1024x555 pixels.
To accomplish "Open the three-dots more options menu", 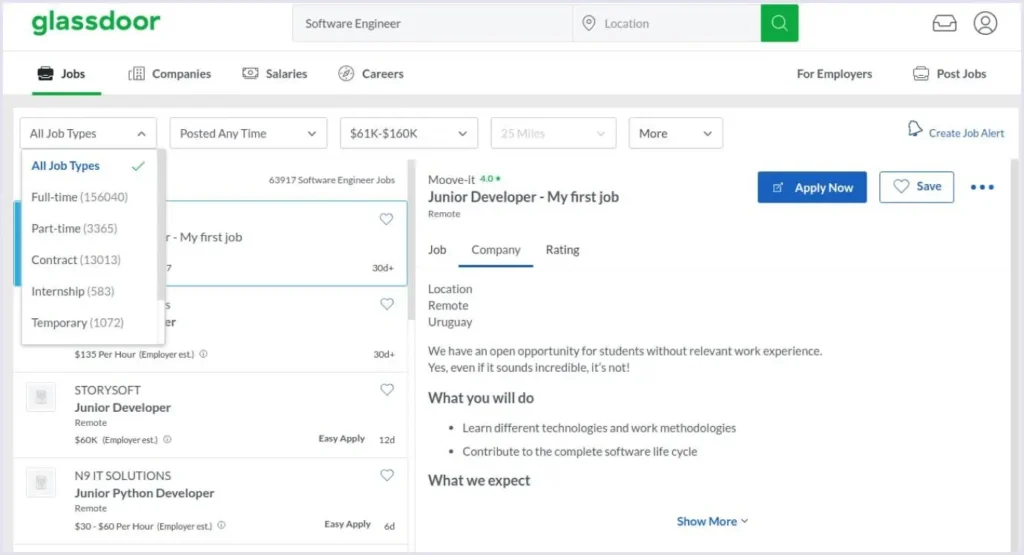I will click(982, 187).
